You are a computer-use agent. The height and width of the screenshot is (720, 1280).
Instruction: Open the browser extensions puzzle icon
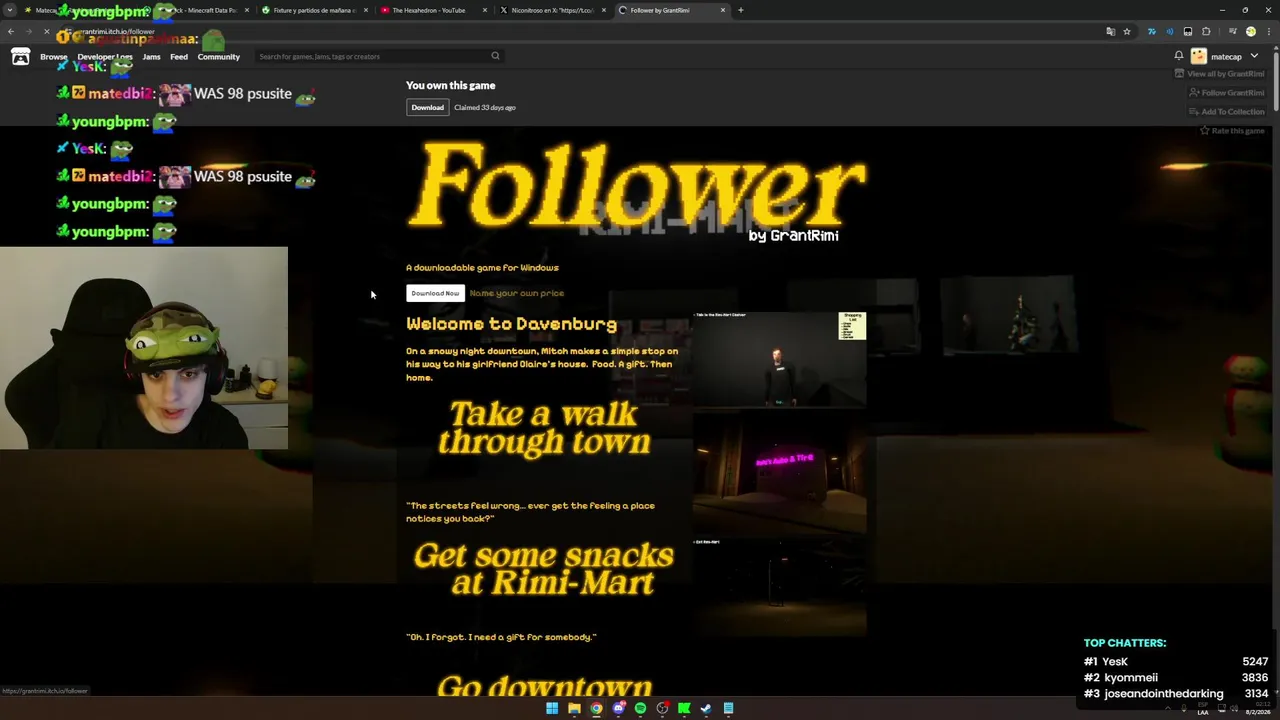1206,32
